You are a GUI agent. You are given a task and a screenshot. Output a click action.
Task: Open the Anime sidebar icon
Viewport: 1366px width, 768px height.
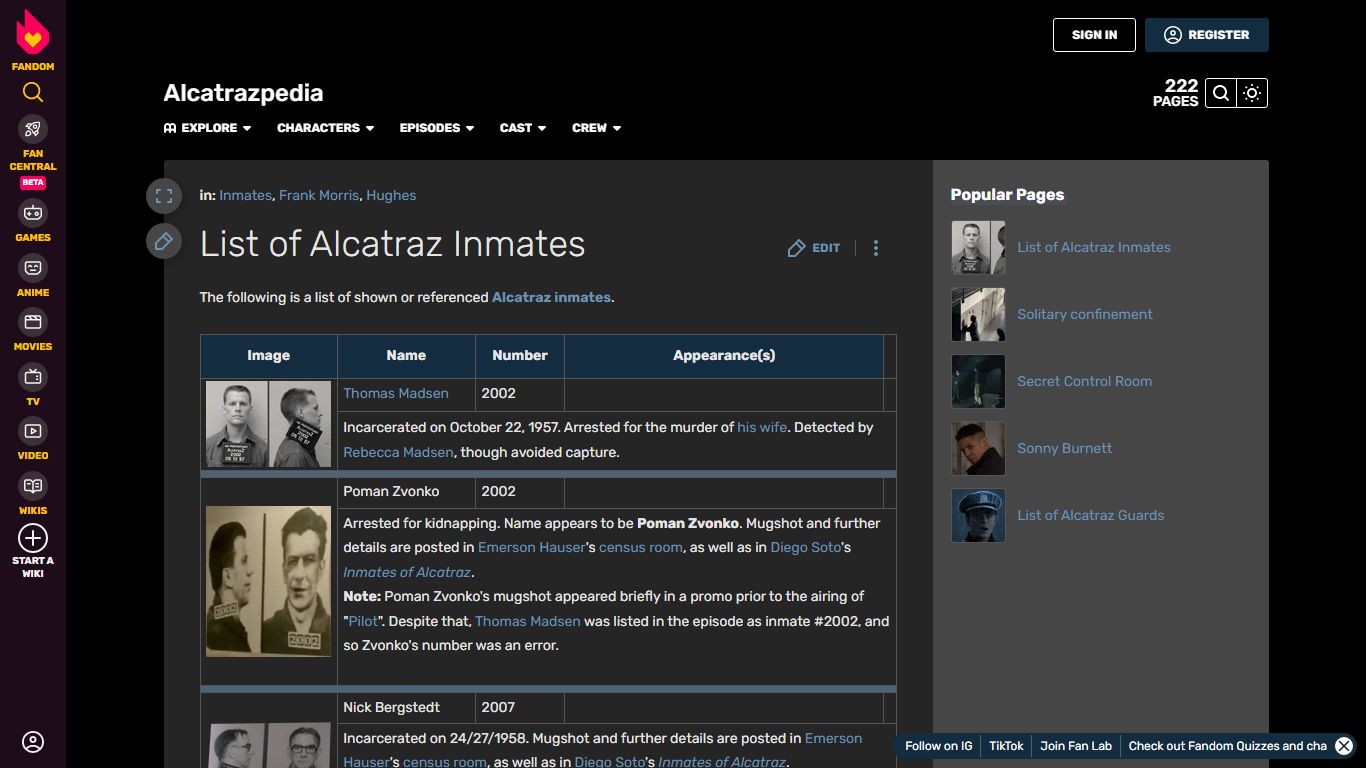point(33,268)
